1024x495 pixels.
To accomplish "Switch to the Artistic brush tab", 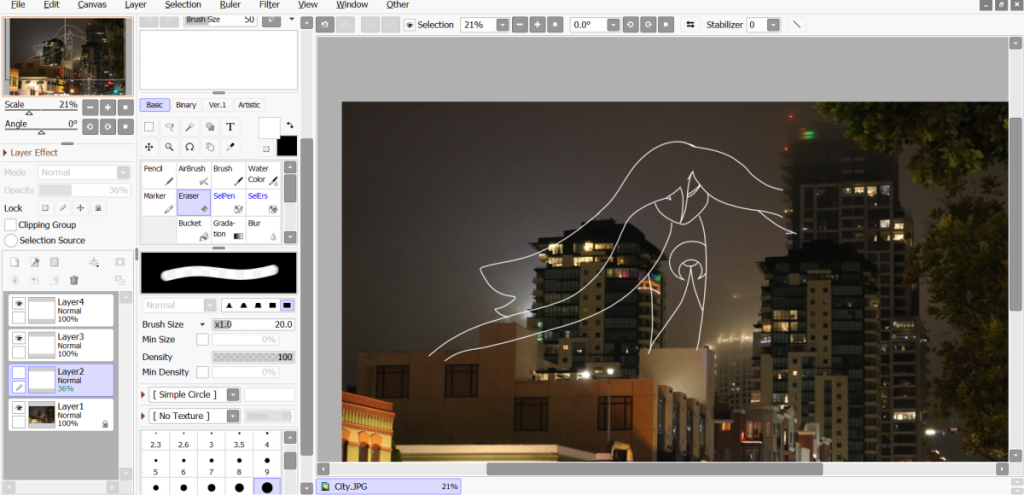I will pos(249,105).
